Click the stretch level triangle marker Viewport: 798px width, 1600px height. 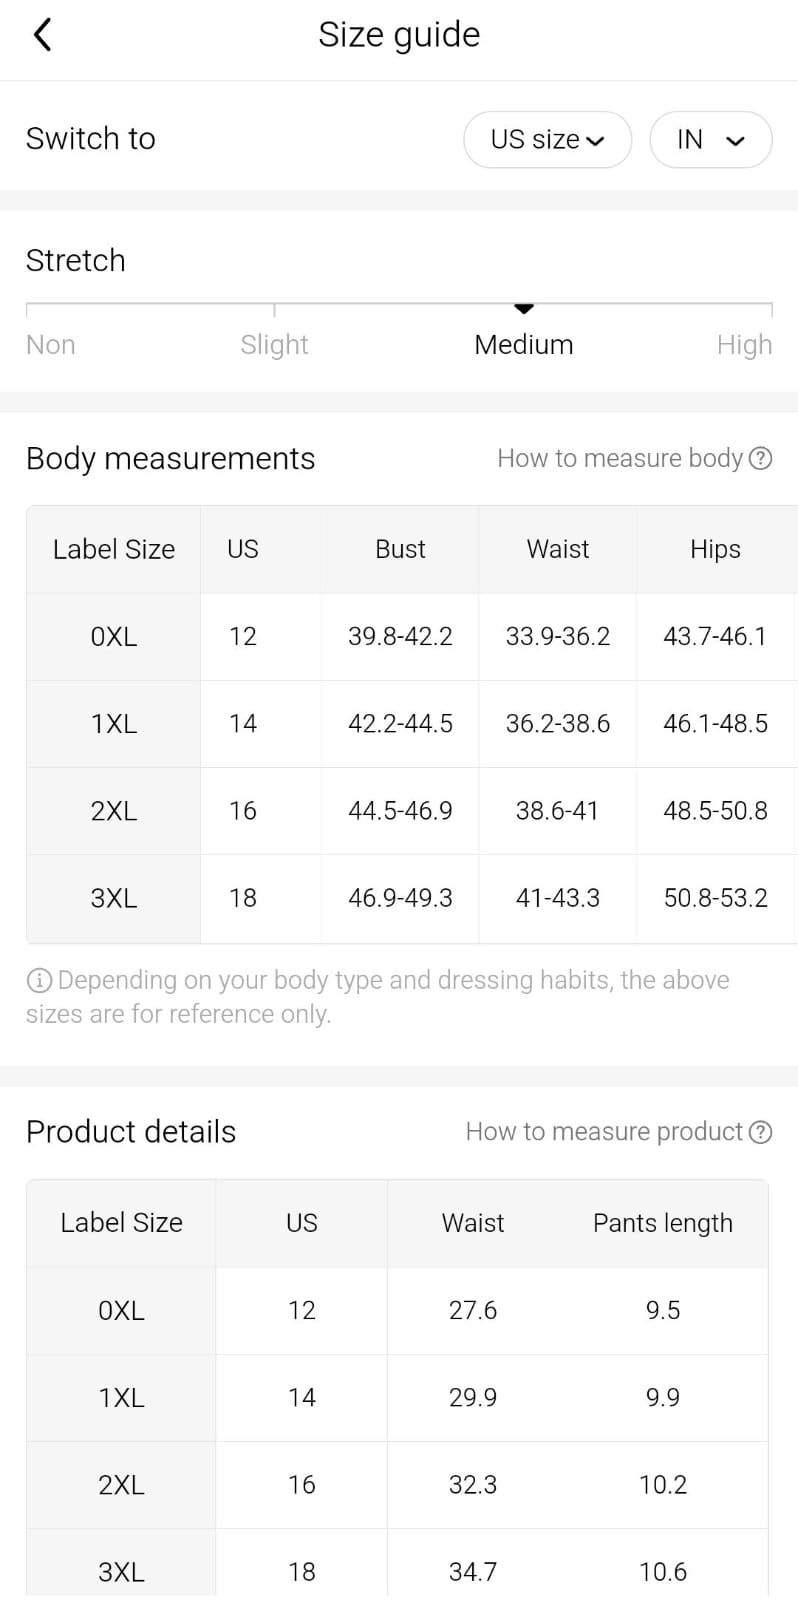523,308
